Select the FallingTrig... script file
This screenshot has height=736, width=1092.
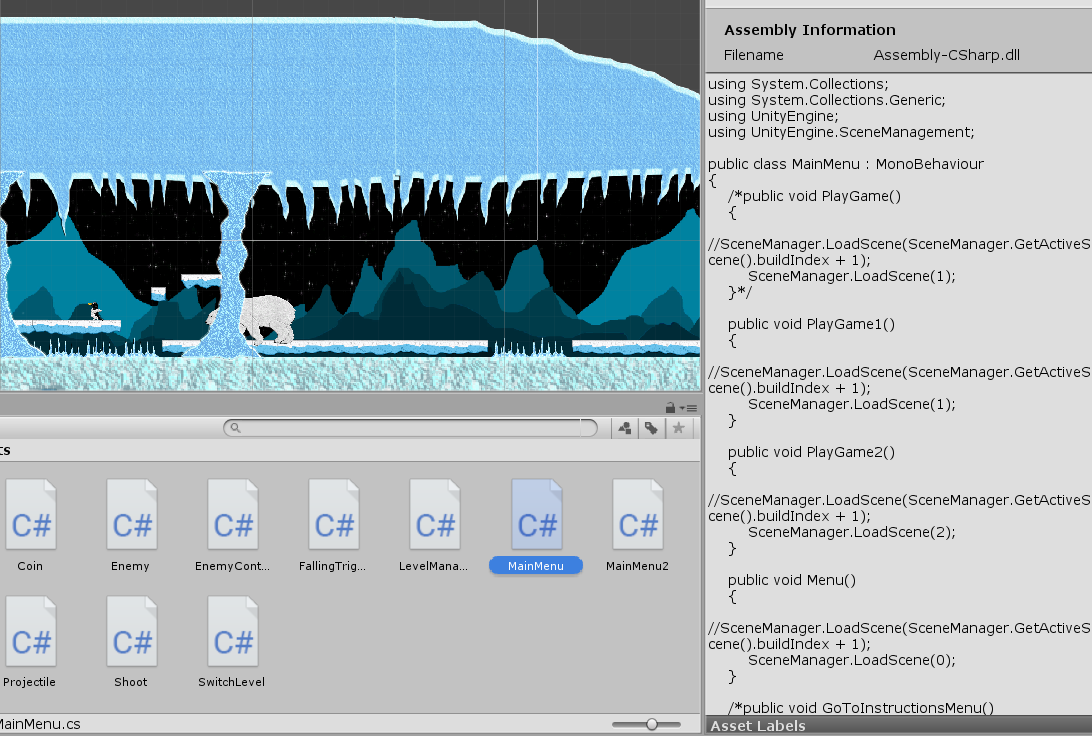click(334, 515)
